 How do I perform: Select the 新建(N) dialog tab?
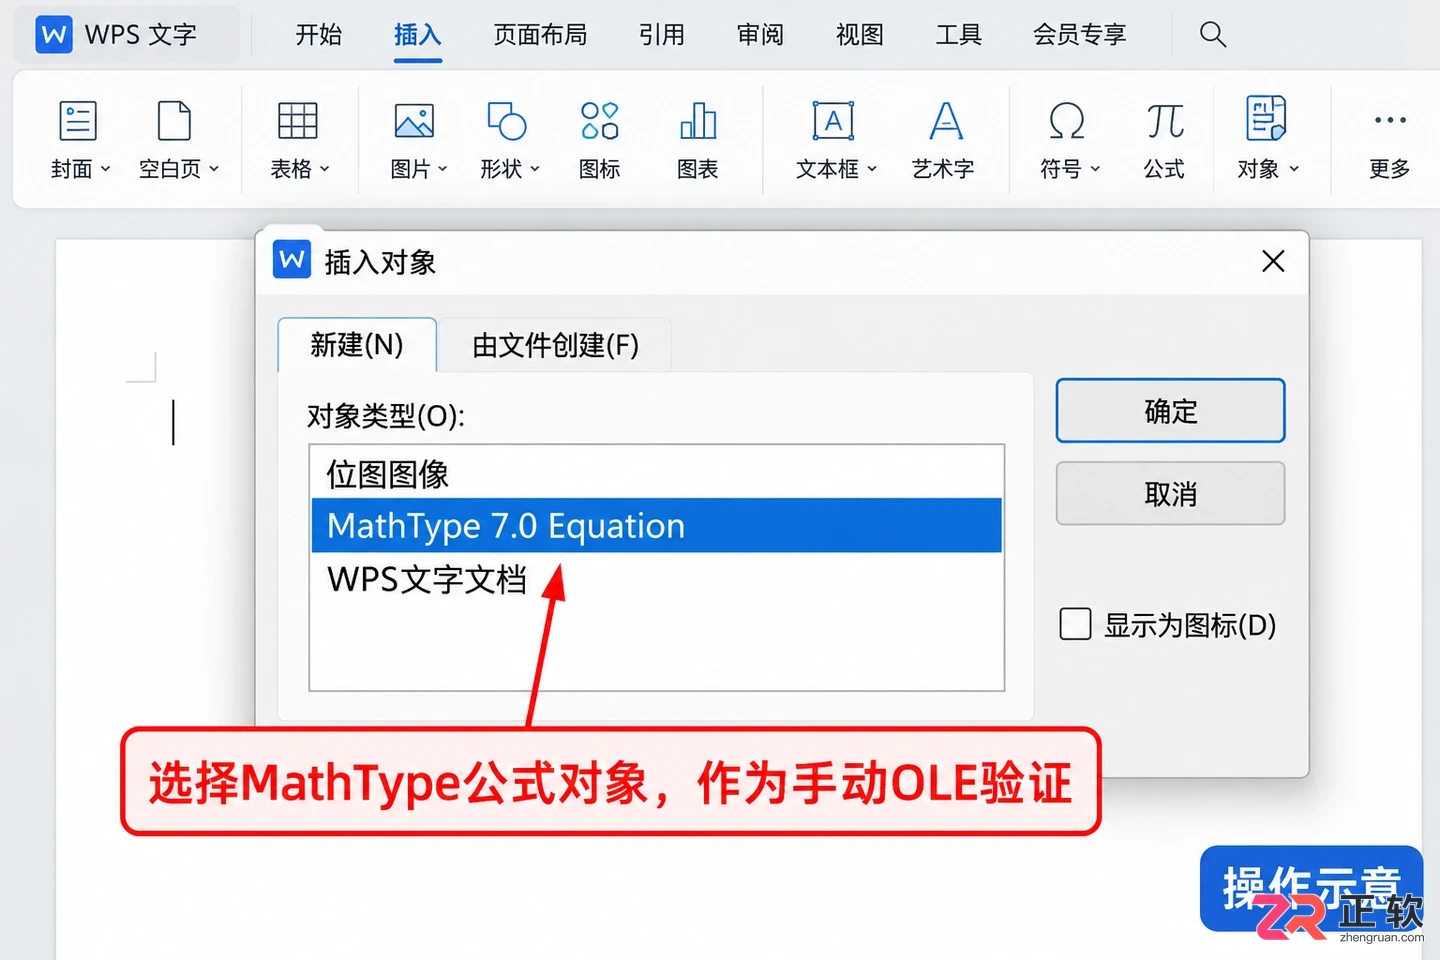point(357,345)
